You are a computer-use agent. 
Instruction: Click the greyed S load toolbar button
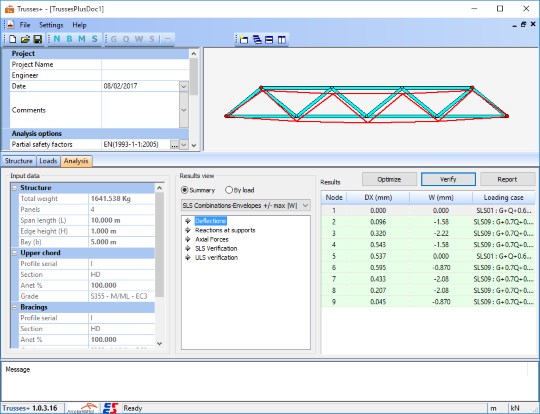(x=152, y=39)
